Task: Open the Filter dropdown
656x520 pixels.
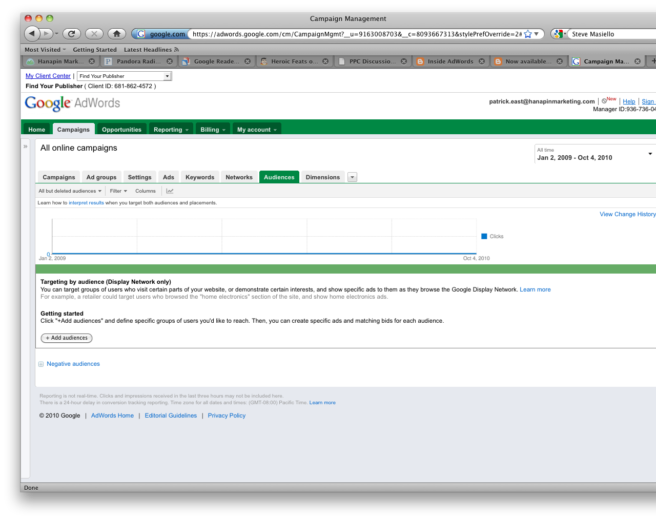Action: [x=118, y=191]
